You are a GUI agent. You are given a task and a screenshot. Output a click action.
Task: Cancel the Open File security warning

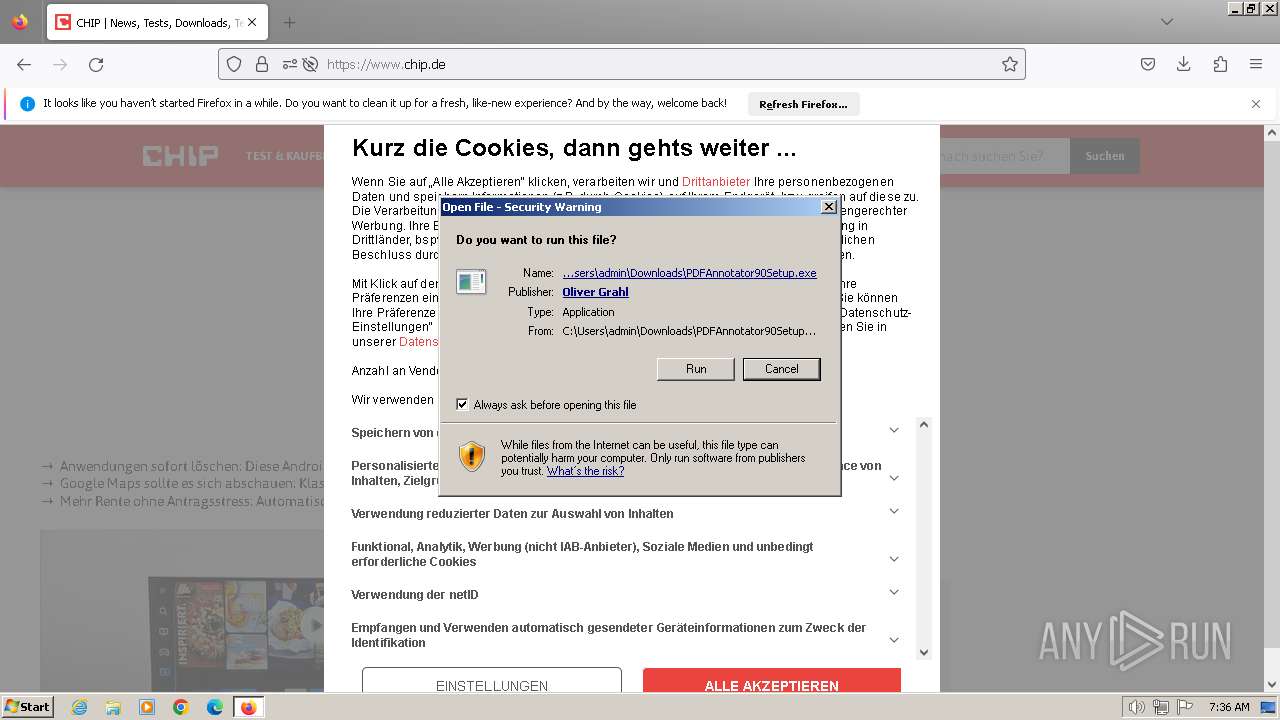(x=781, y=369)
